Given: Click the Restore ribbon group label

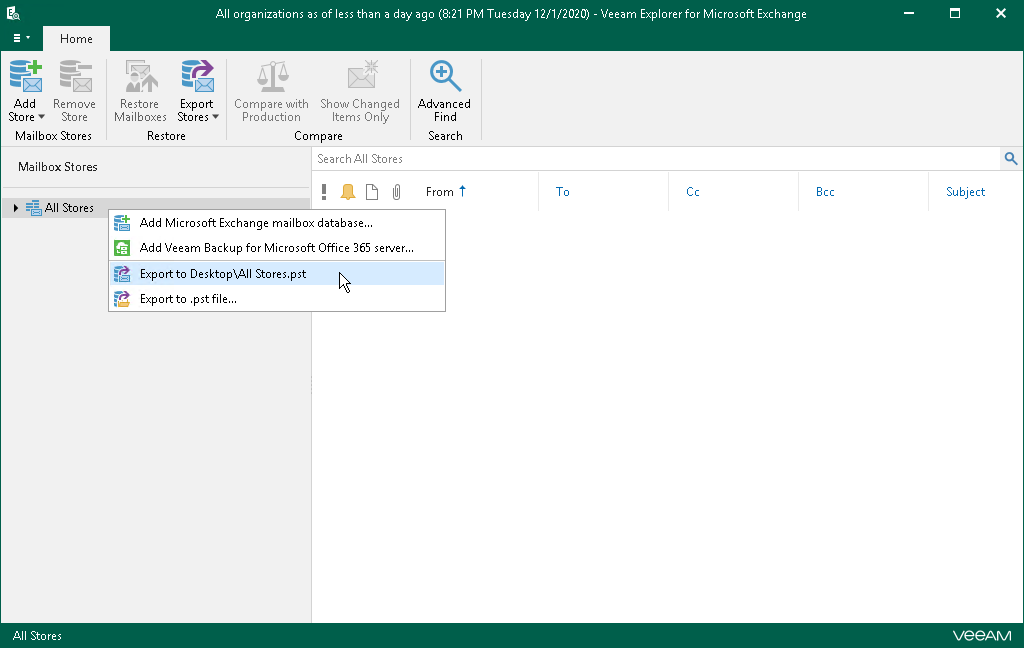Looking at the screenshot, I should point(167,136).
